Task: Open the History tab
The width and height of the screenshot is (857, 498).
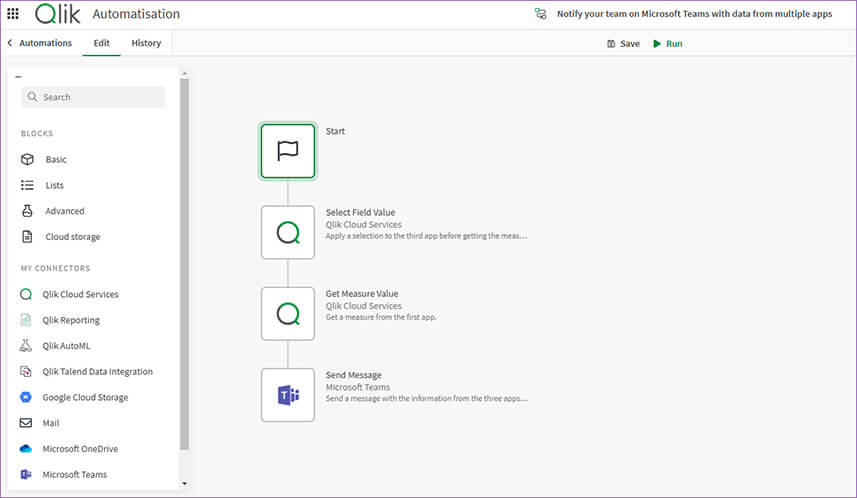Action: (146, 43)
